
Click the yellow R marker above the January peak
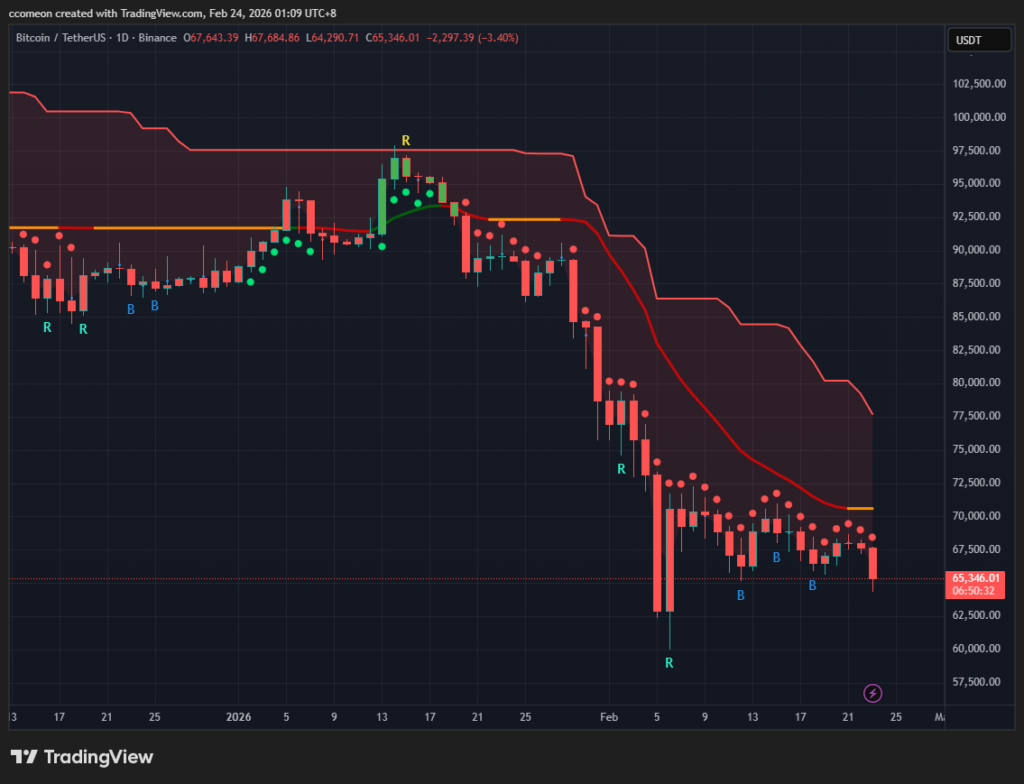[406, 140]
